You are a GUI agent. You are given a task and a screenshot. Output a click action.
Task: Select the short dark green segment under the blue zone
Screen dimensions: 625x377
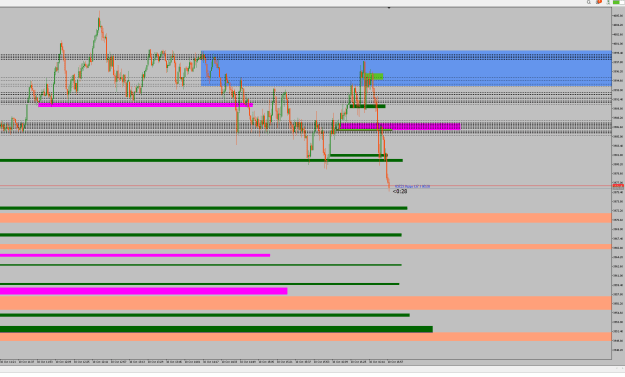[x=368, y=106]
